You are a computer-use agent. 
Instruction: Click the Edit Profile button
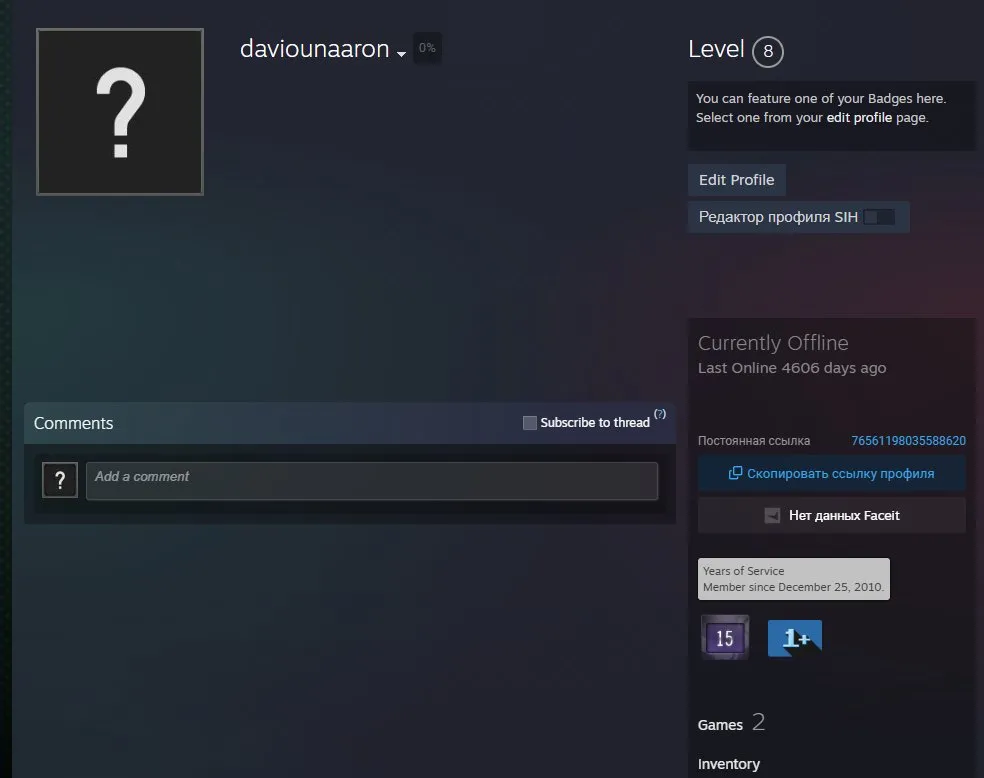point(737,180)
